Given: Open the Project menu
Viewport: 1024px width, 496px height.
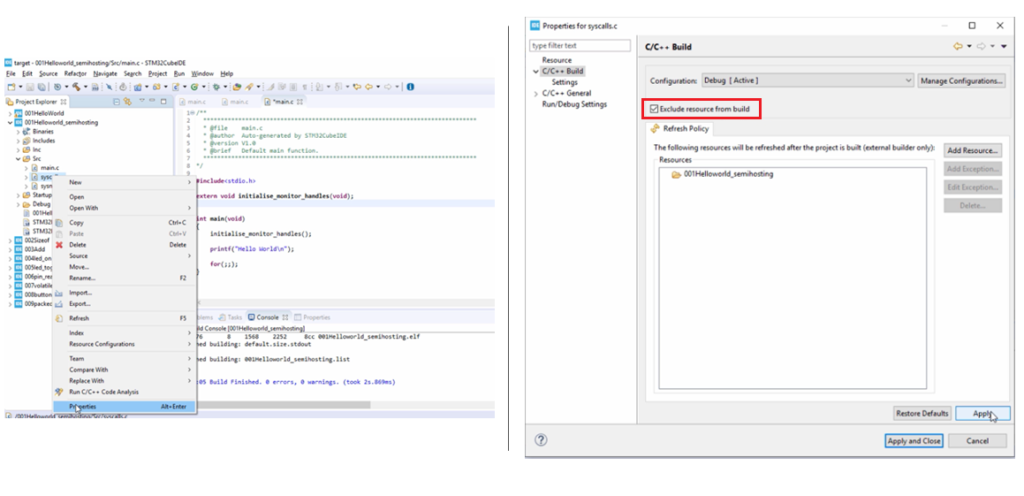Looking at the screenshot, I should 157,74.
